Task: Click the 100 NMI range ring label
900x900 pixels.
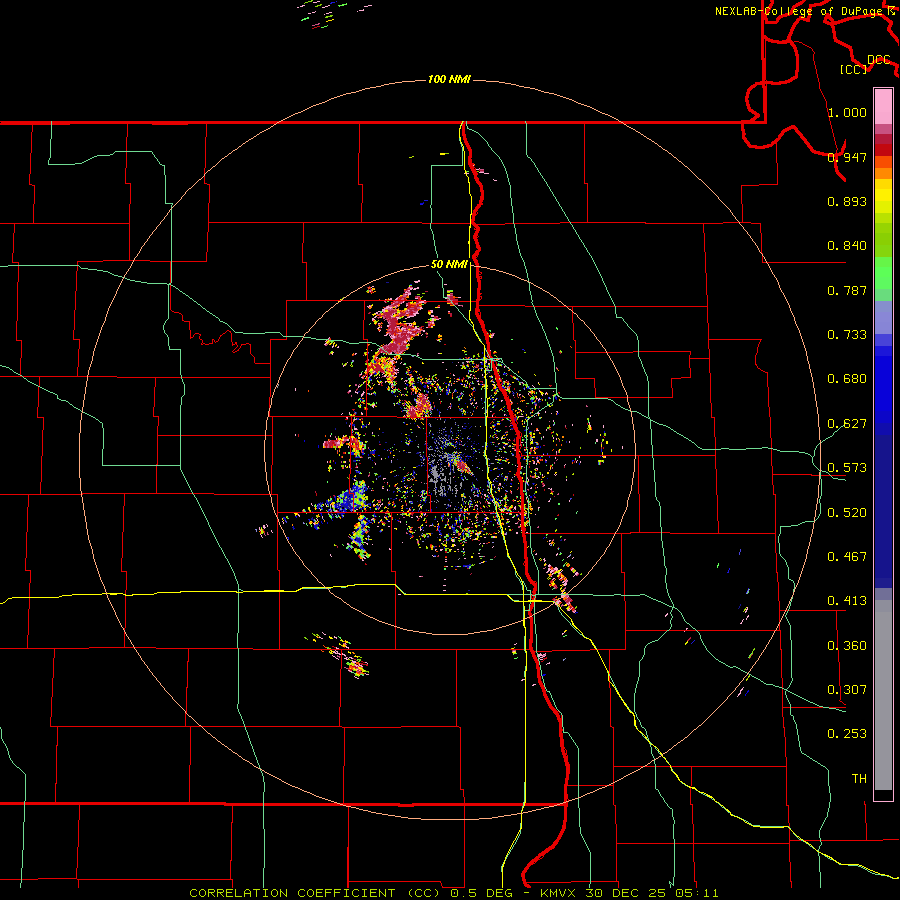Action: click(449, 79)
